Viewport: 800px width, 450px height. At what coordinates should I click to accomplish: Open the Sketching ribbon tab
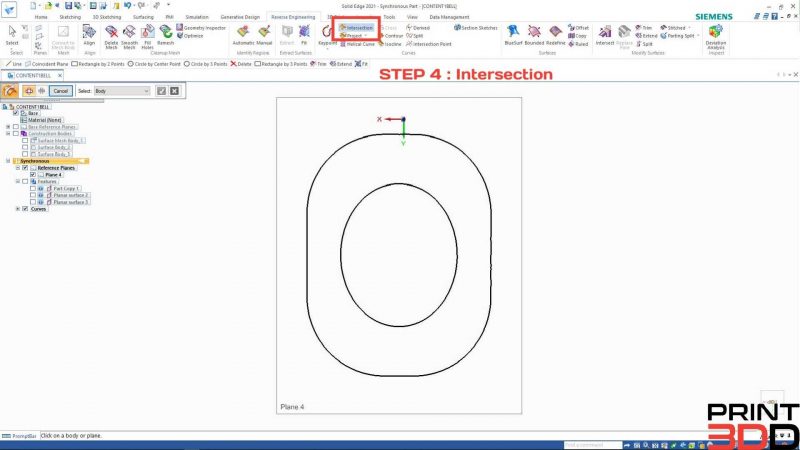click(70, 17)
